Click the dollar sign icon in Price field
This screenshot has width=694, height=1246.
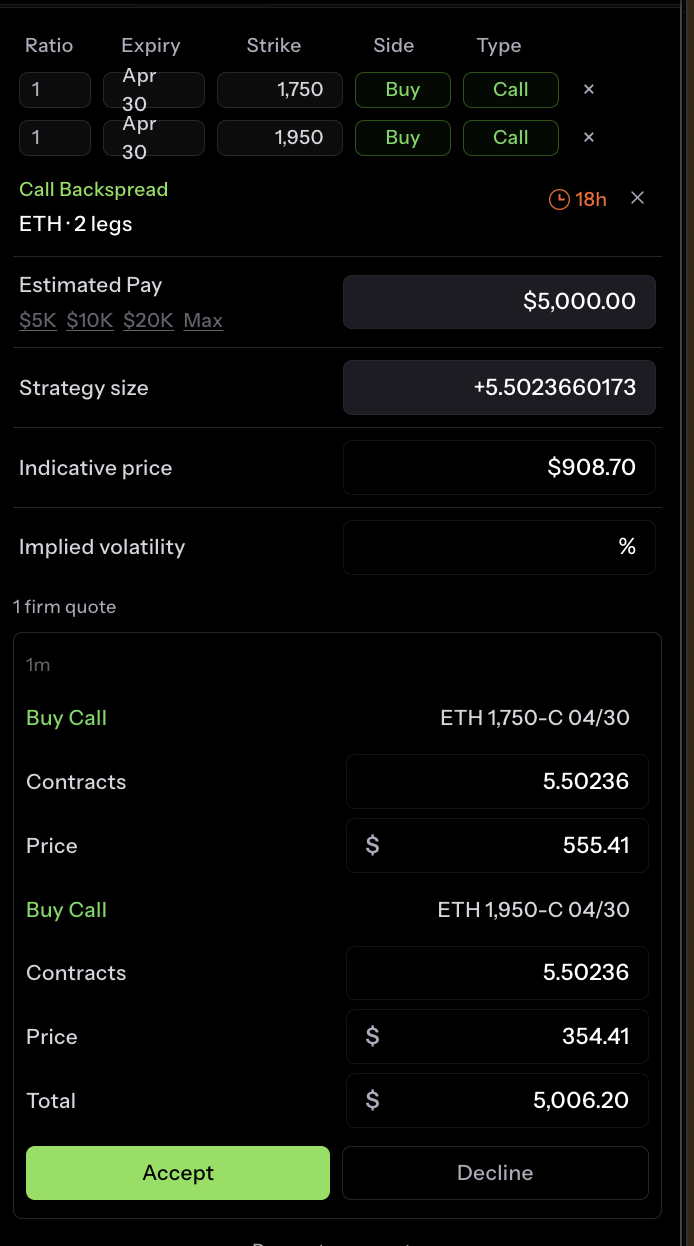372,845
